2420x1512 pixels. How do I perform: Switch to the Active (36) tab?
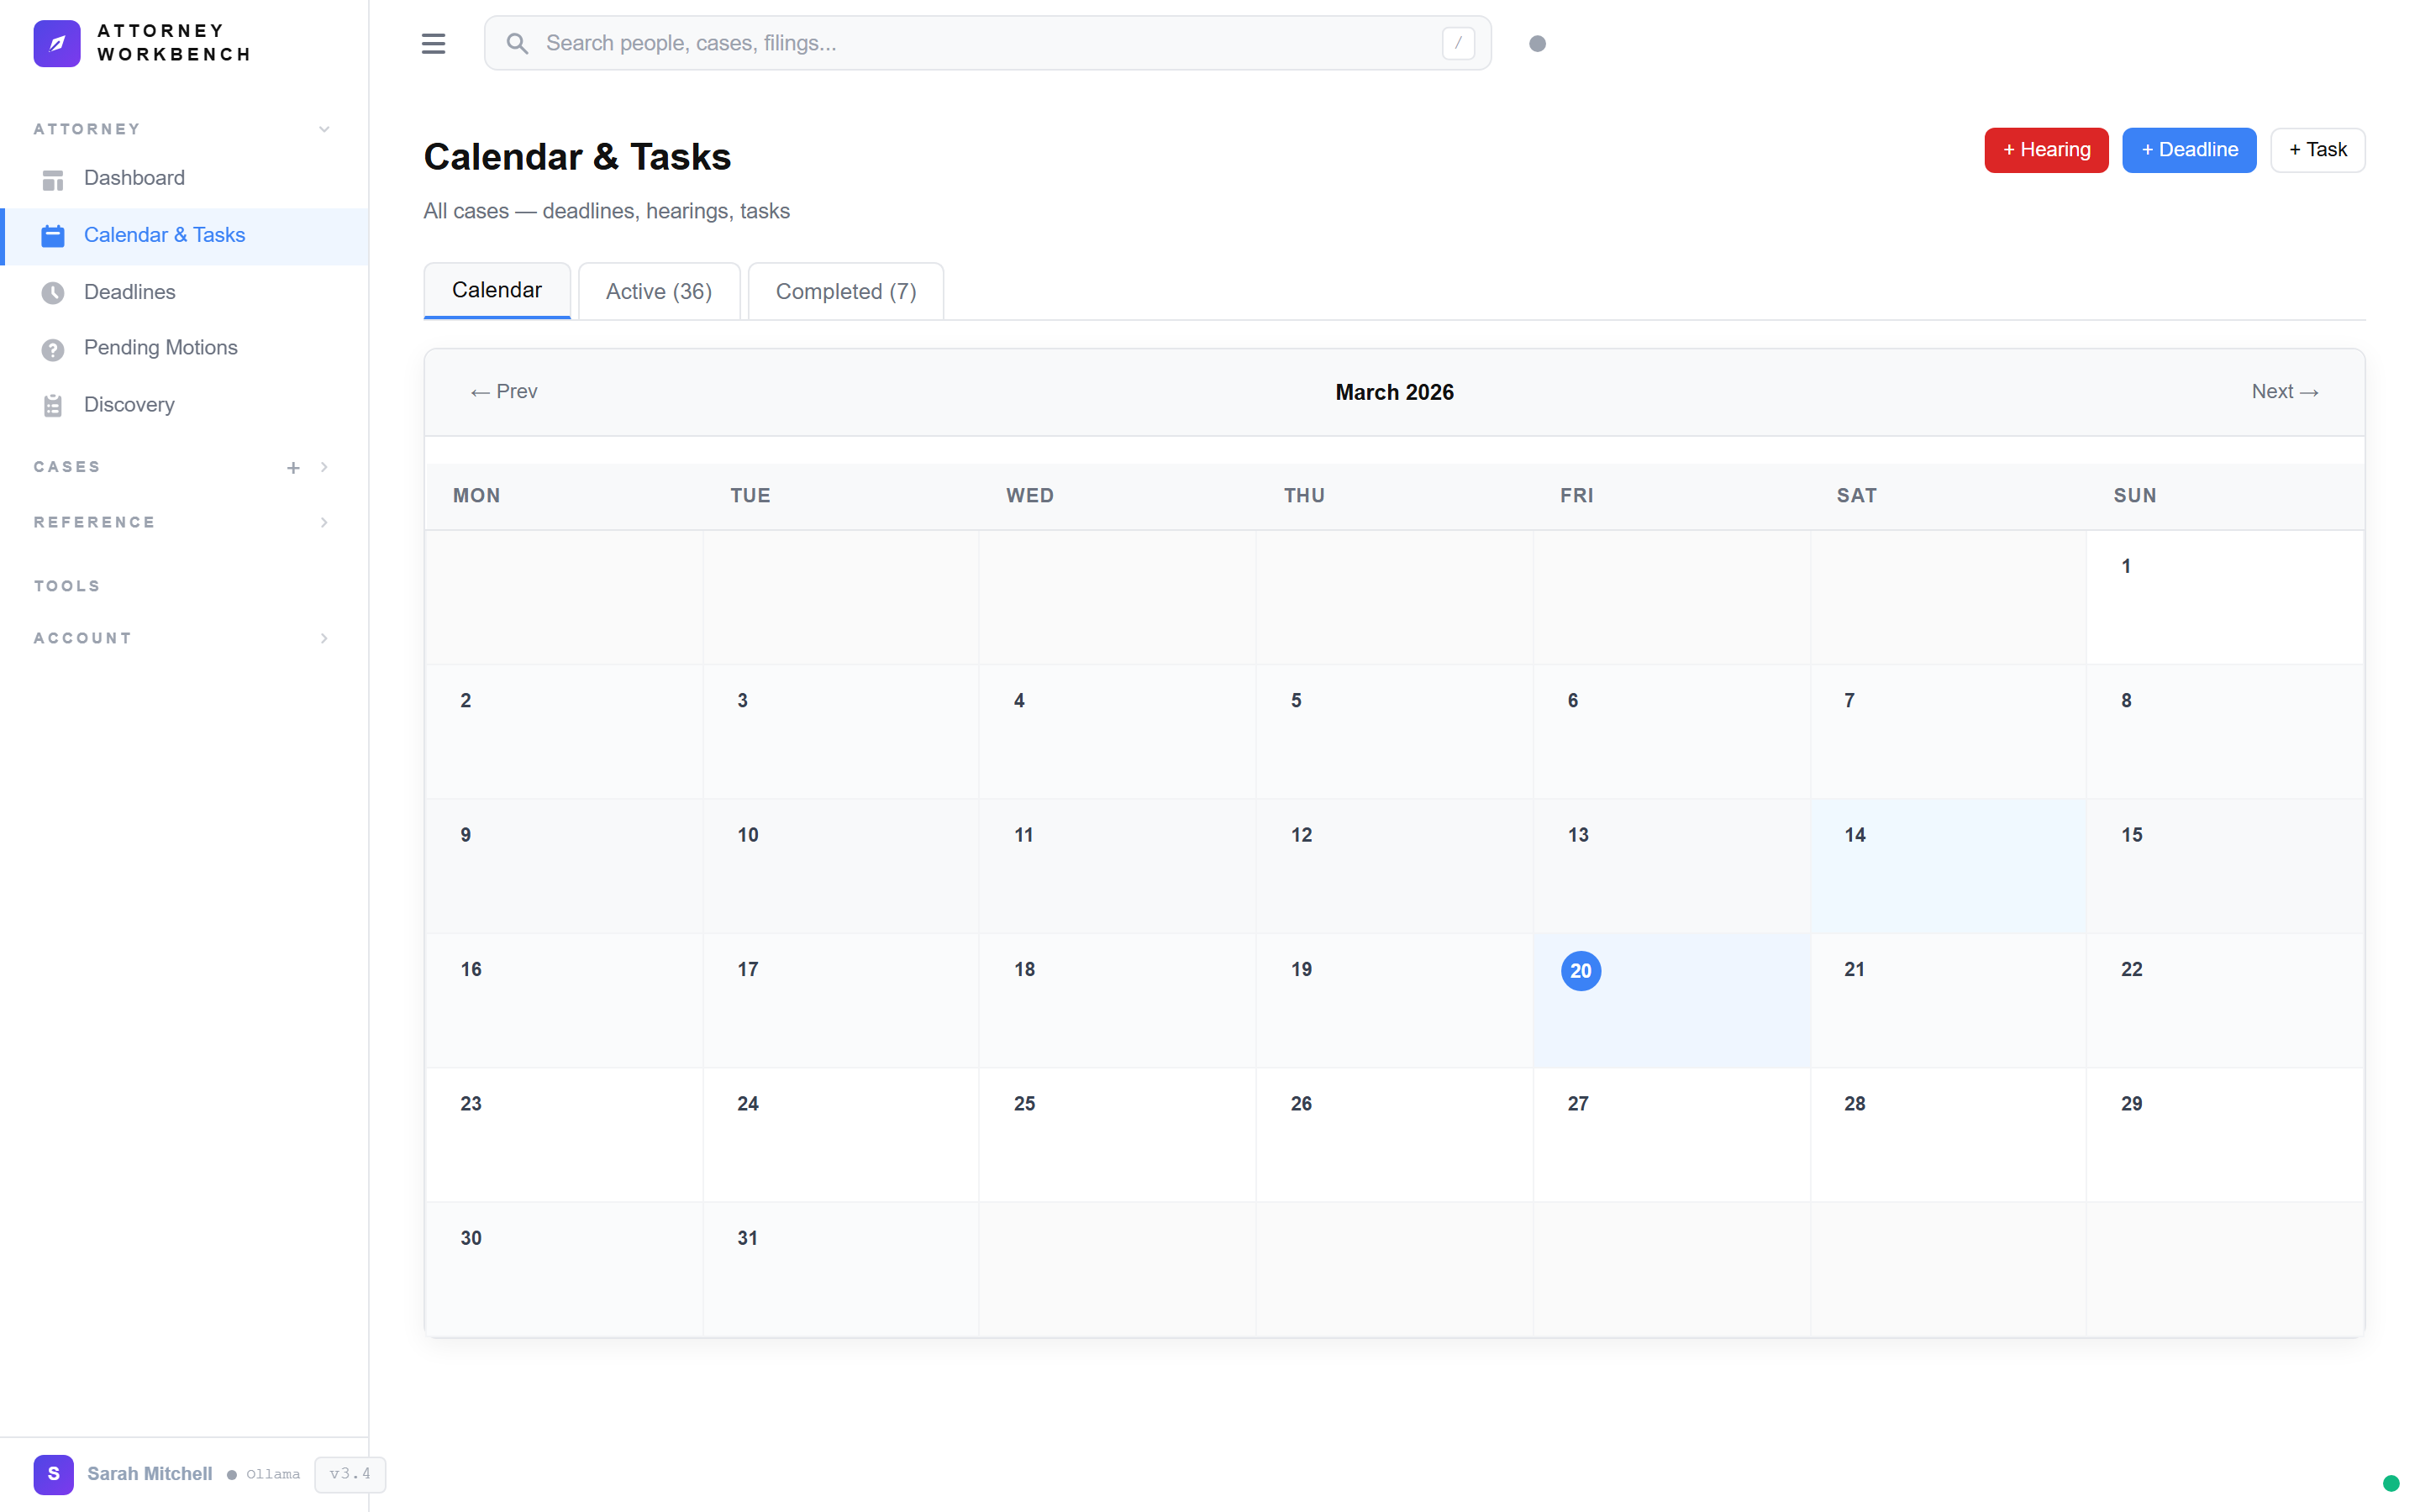click(x=658, y=291)
